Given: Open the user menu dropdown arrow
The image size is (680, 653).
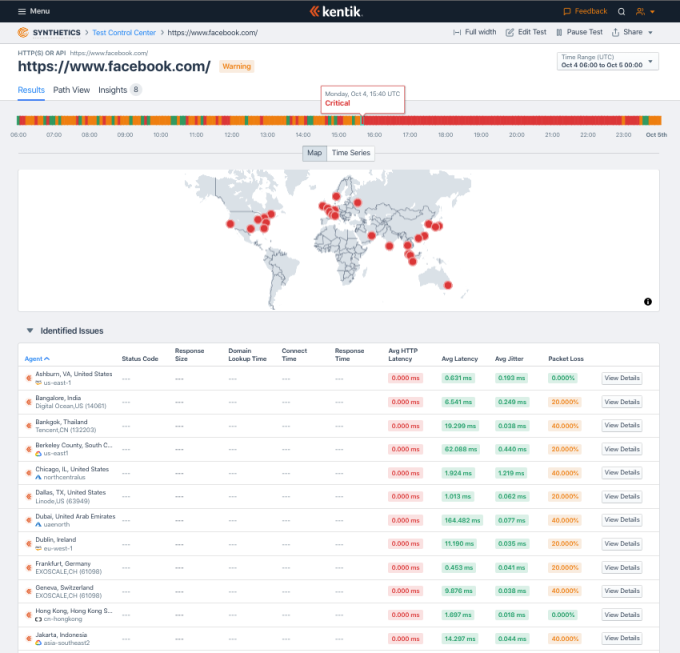Looking at the screenshot, I should [652, 12].
